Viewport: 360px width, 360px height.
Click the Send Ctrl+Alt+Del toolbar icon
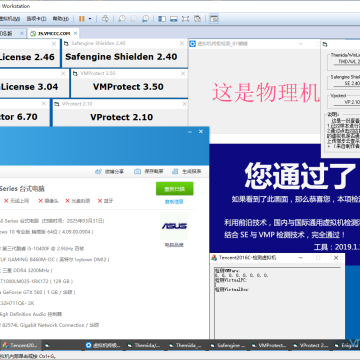coord(105,19)
